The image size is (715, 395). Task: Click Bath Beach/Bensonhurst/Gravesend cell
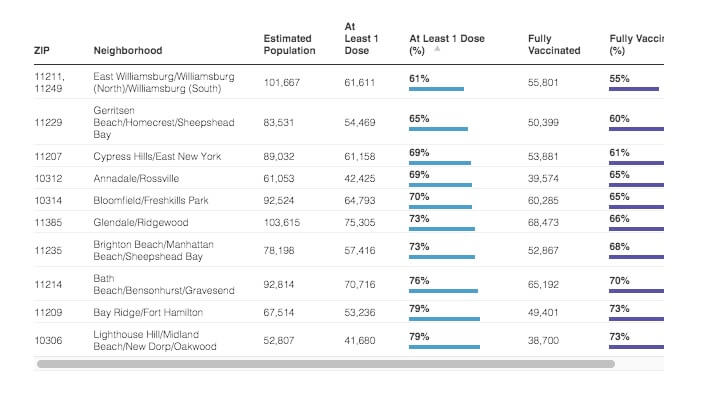pyautogui.click(x=164, y=285)
